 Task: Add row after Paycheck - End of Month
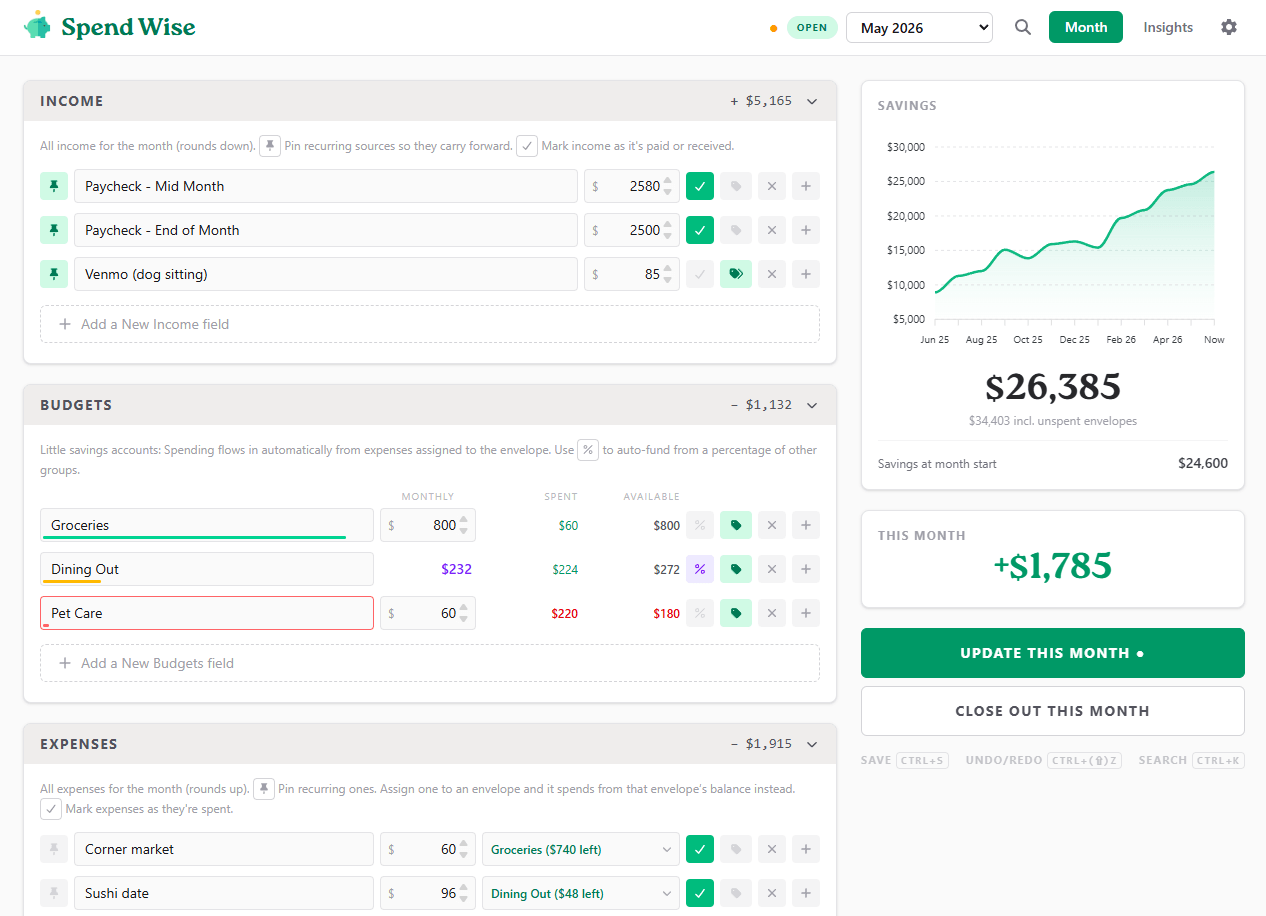click(x=806, y=230)
